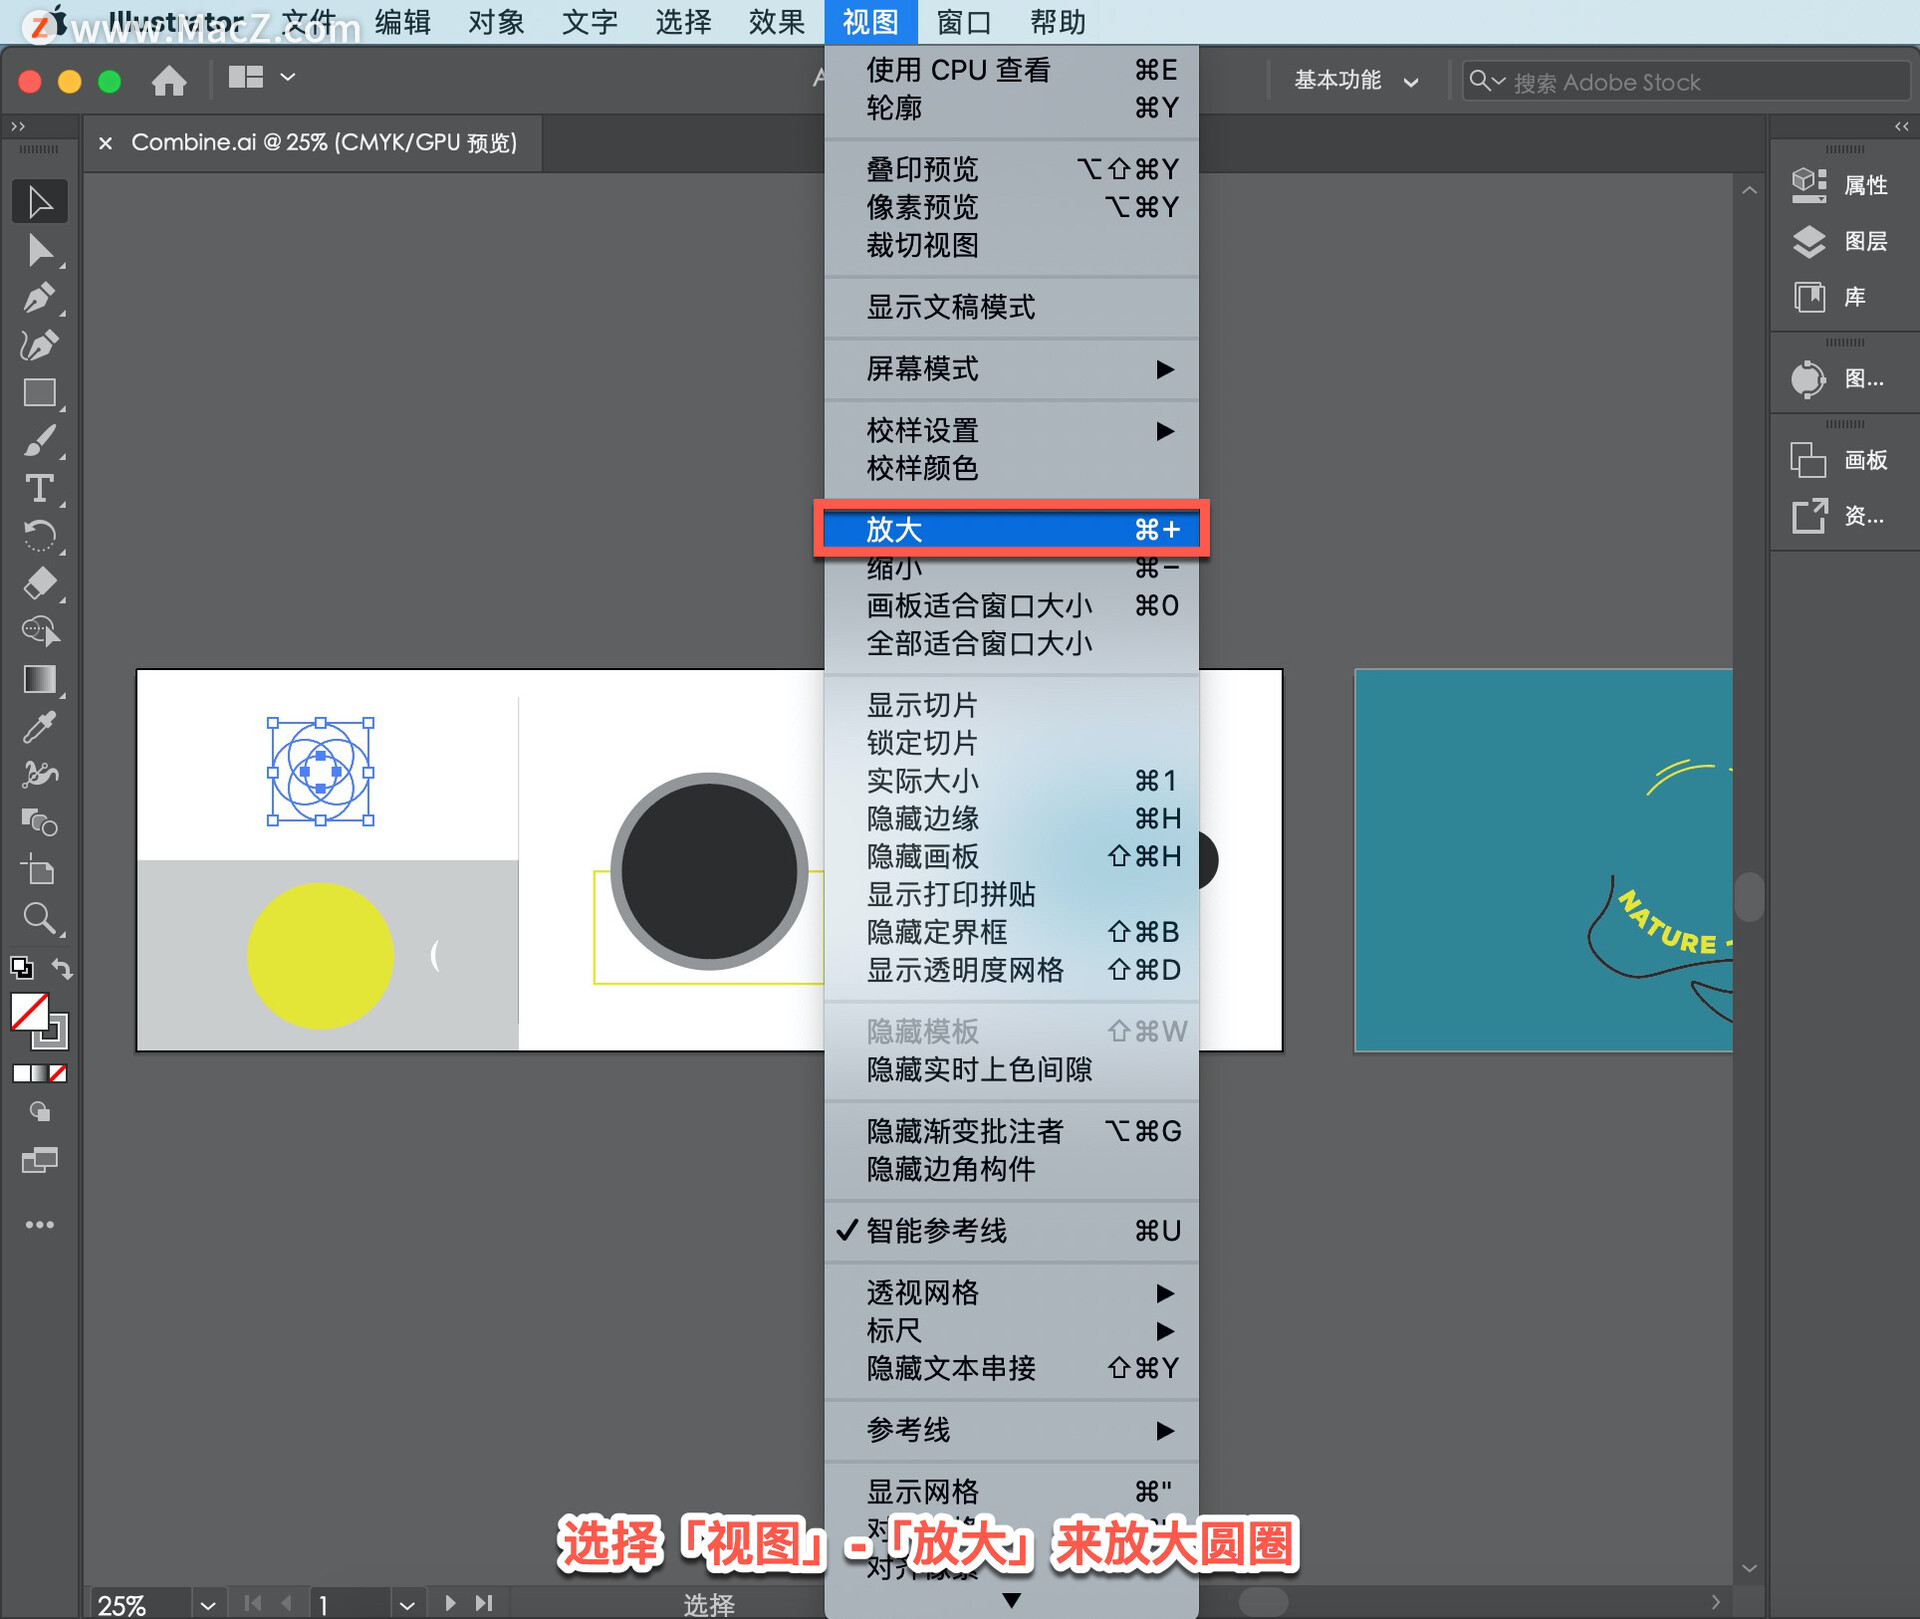The width and height of the screenshot is (1920, 1619).
Task: Open the Window (窗口) menu
Action: click(x=963, y=22)
